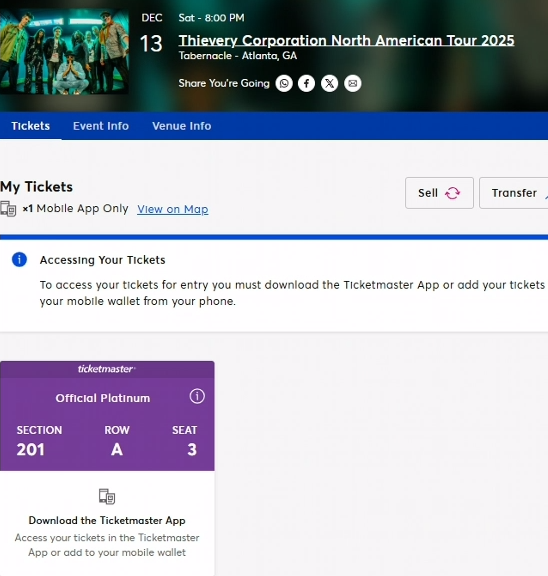Image resolution: width=548 pixels, height=576 pixels.
Task: Click the ticketmaster logo on ticket card
Action: (107, 369)
